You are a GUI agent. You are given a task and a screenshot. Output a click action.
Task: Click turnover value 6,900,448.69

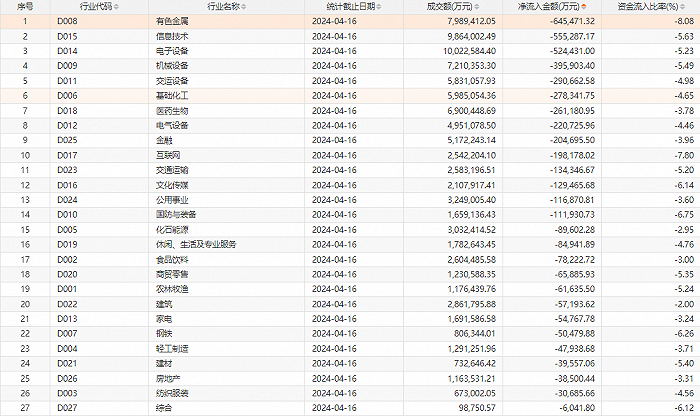[x=471, y=111]
